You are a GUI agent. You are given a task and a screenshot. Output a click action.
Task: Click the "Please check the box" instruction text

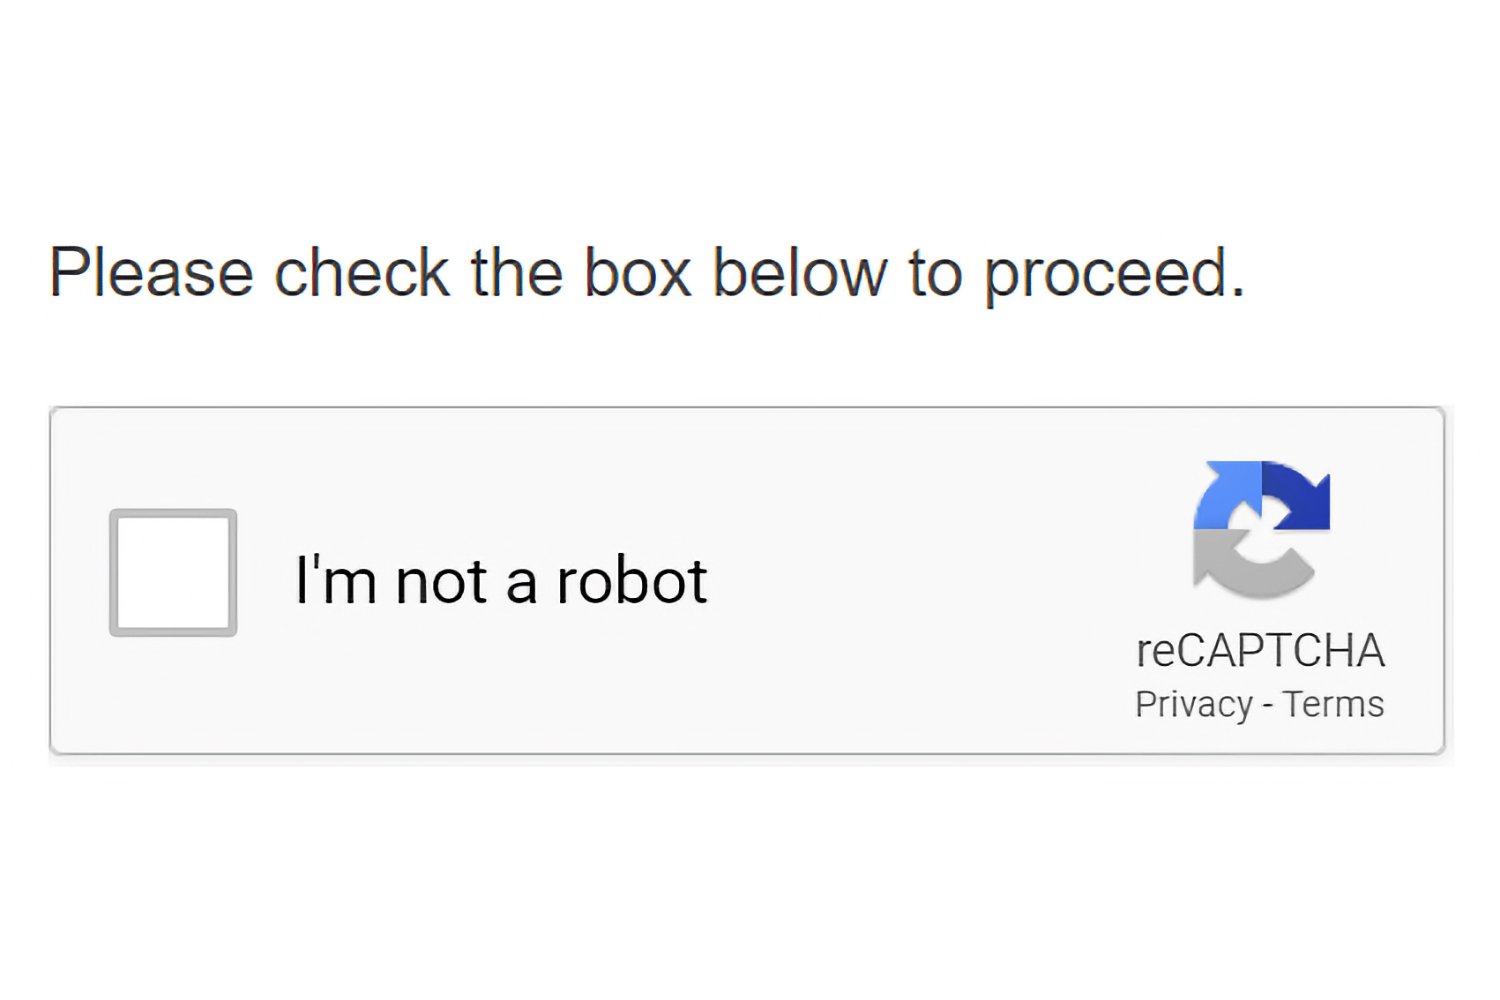coord(647,272)
